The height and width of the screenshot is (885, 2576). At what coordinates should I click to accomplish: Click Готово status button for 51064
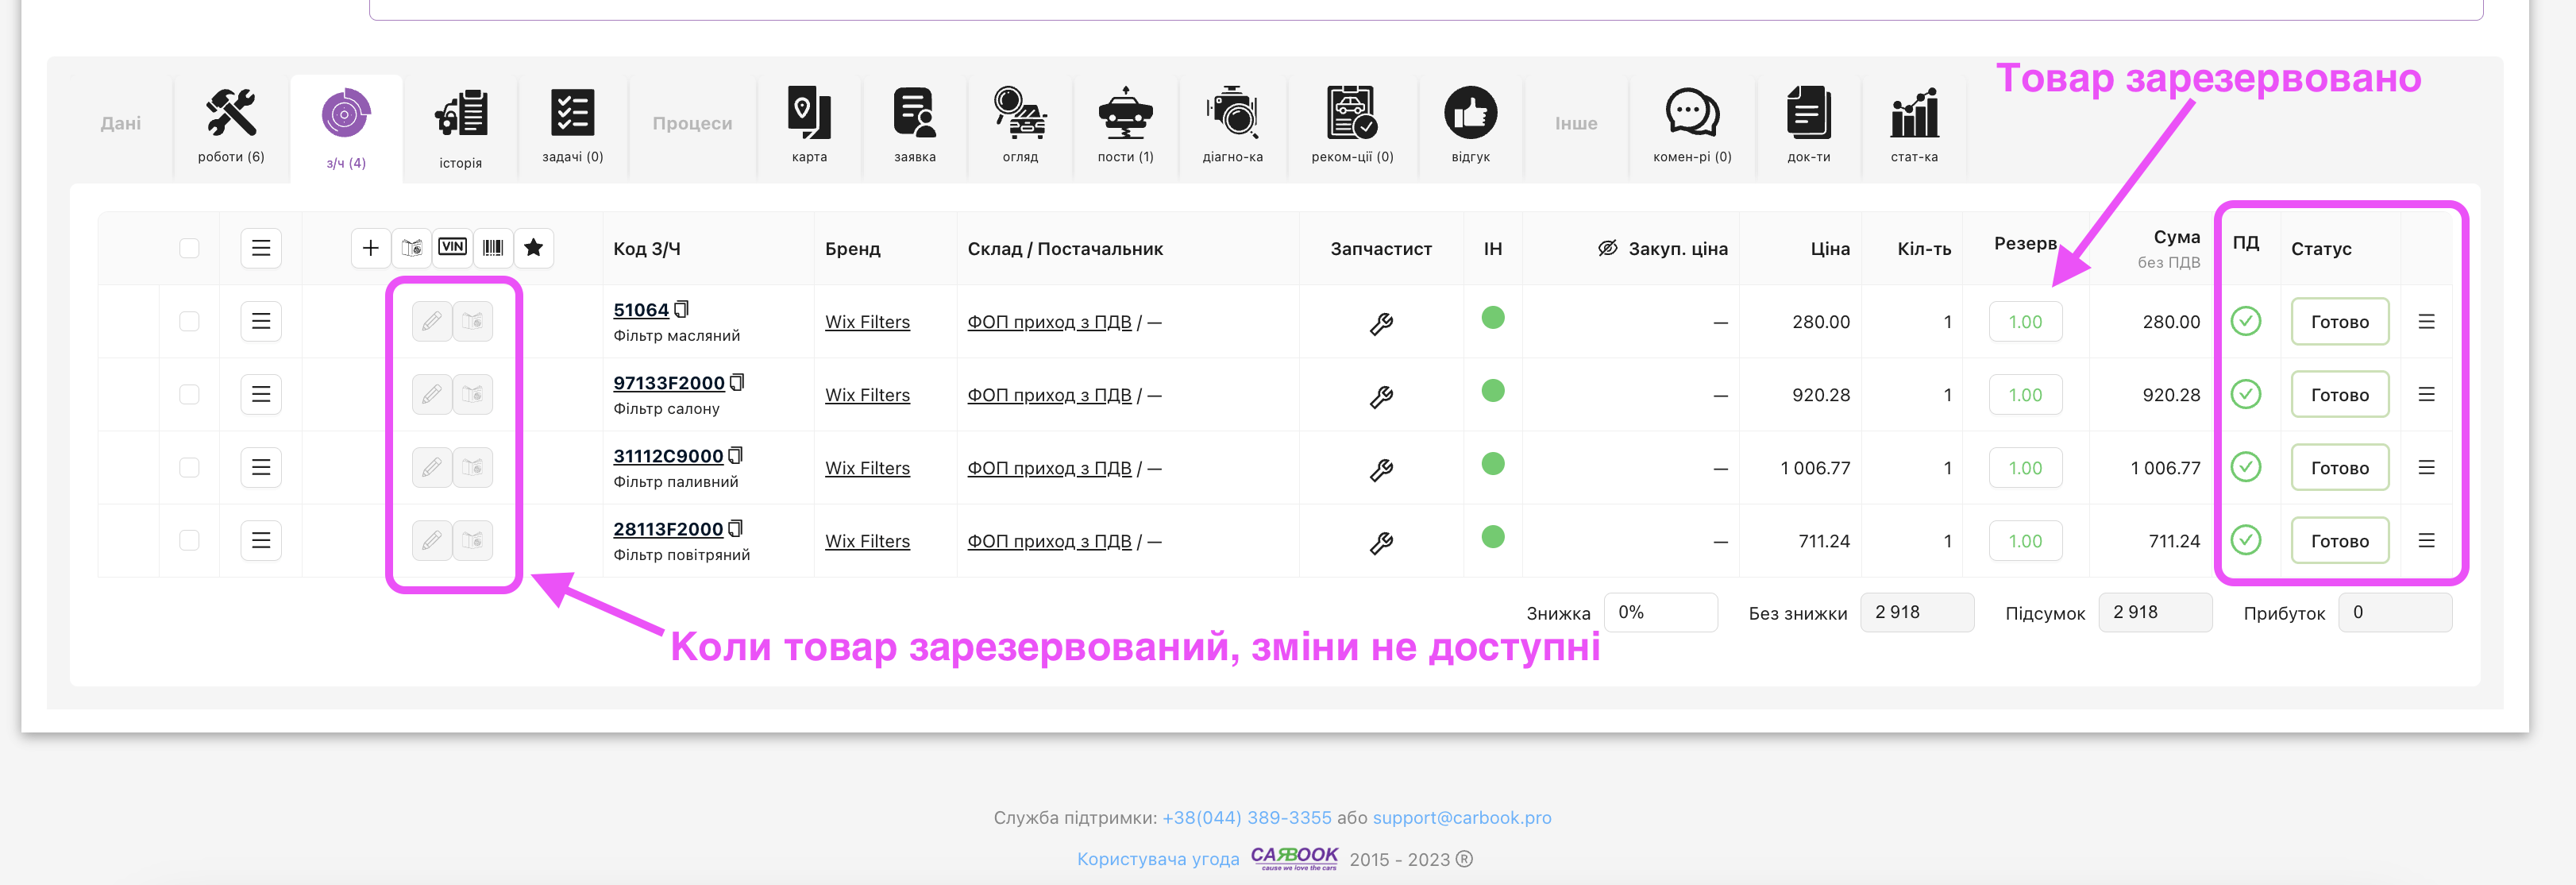pos(2339,321)
